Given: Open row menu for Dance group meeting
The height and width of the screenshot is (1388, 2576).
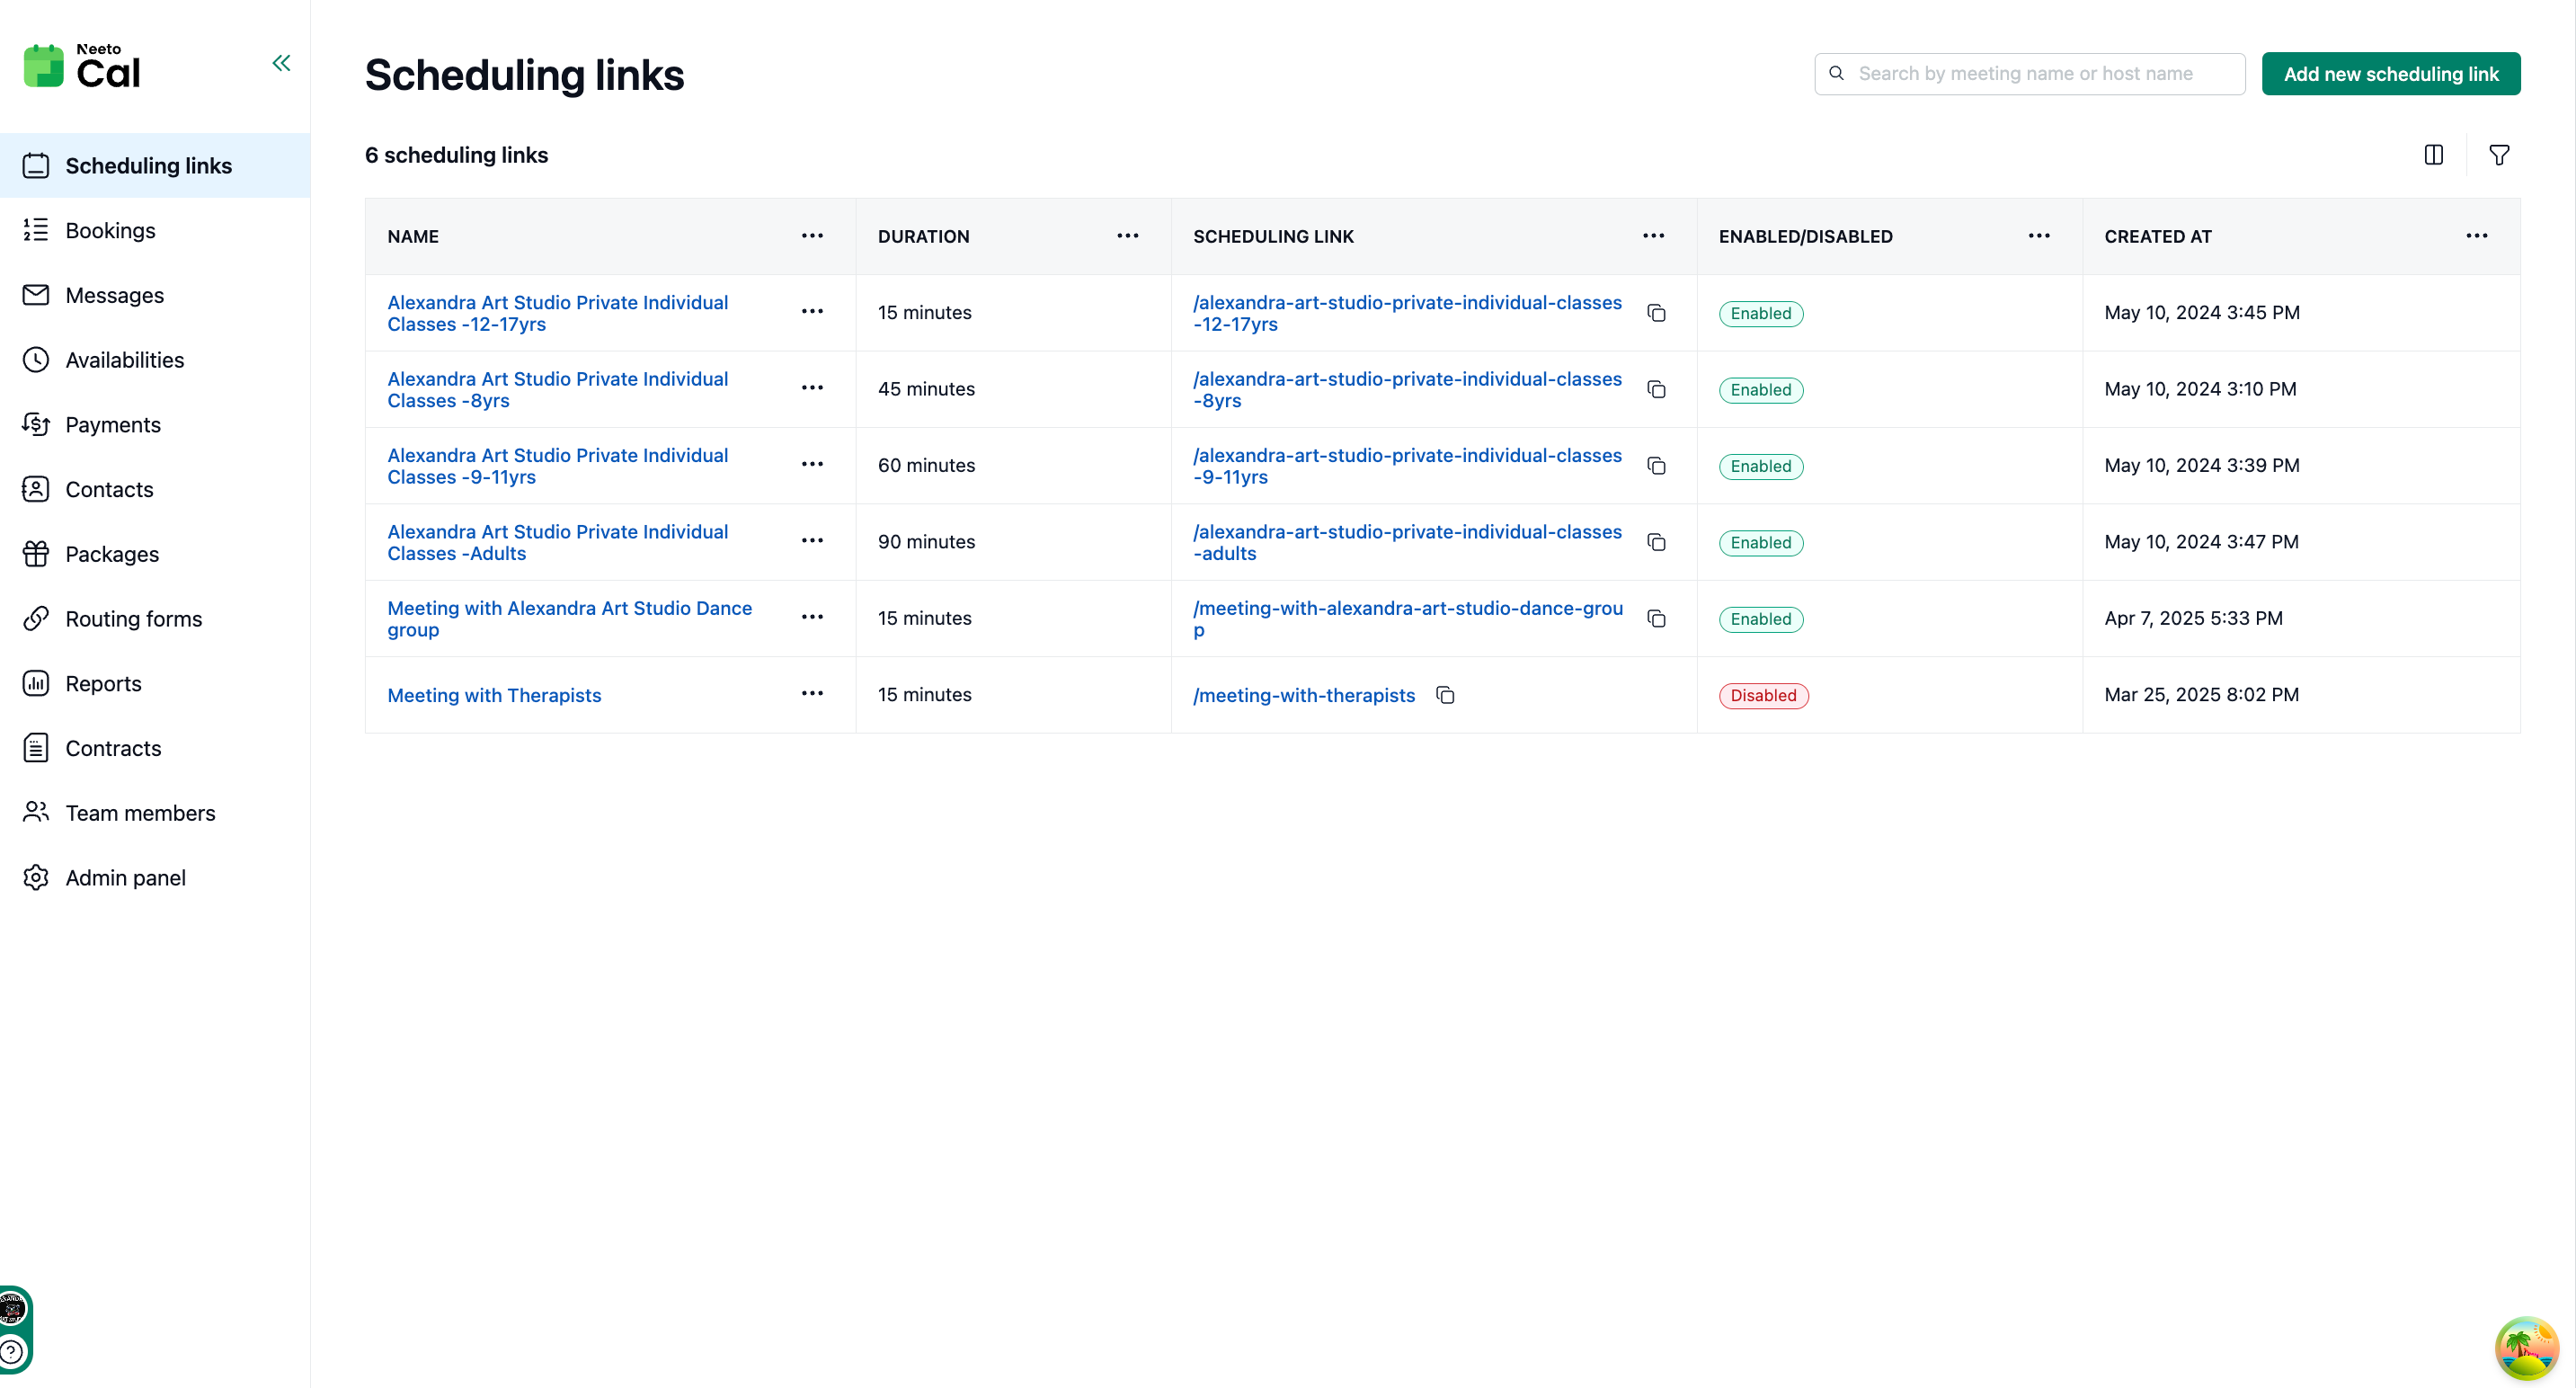Looking at the screenshot, I should pyautogui.click(x=812, y=617).
